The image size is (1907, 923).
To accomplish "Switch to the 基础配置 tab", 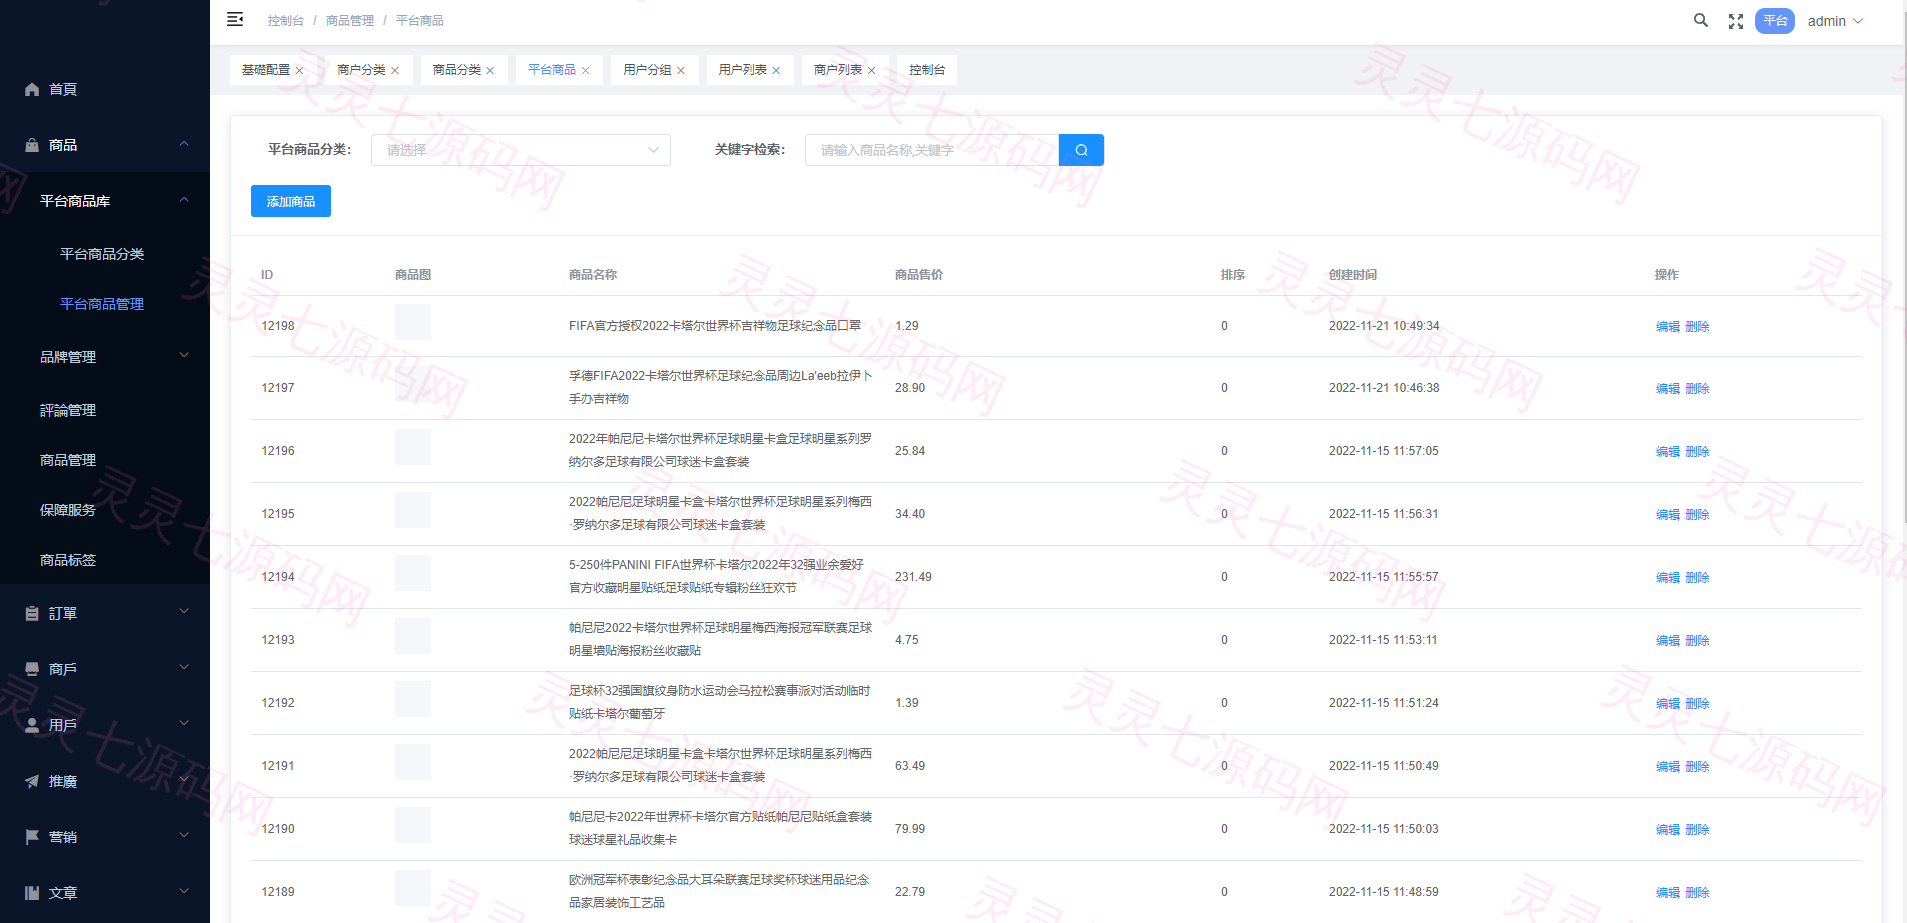I will pos(266,70).
